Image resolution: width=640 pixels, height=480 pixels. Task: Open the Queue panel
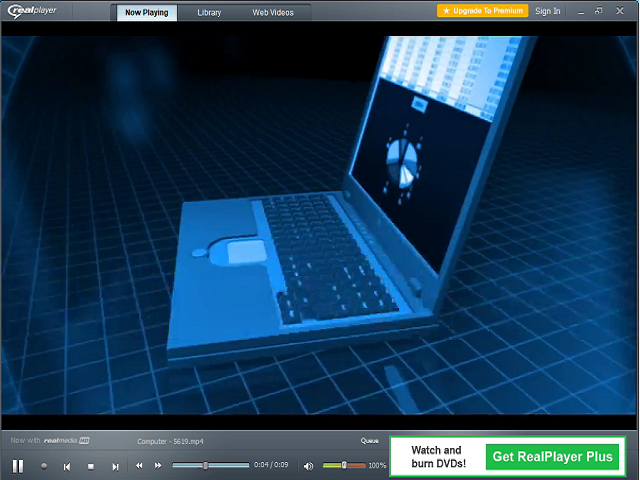(x=369, y=441)
